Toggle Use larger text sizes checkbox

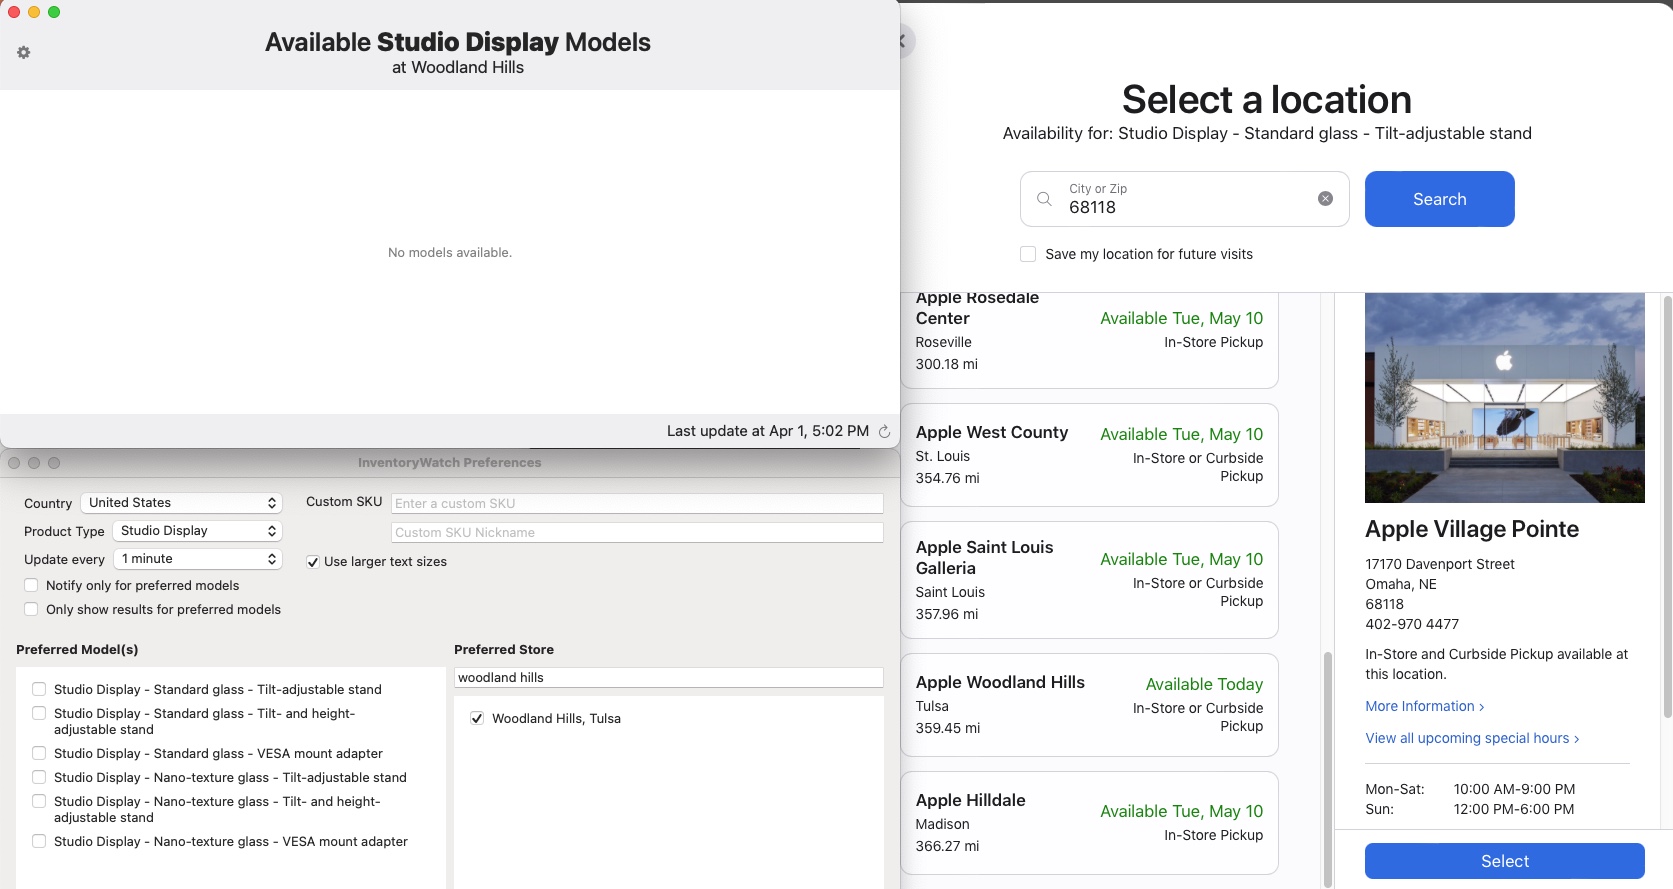tap(313, 562)
